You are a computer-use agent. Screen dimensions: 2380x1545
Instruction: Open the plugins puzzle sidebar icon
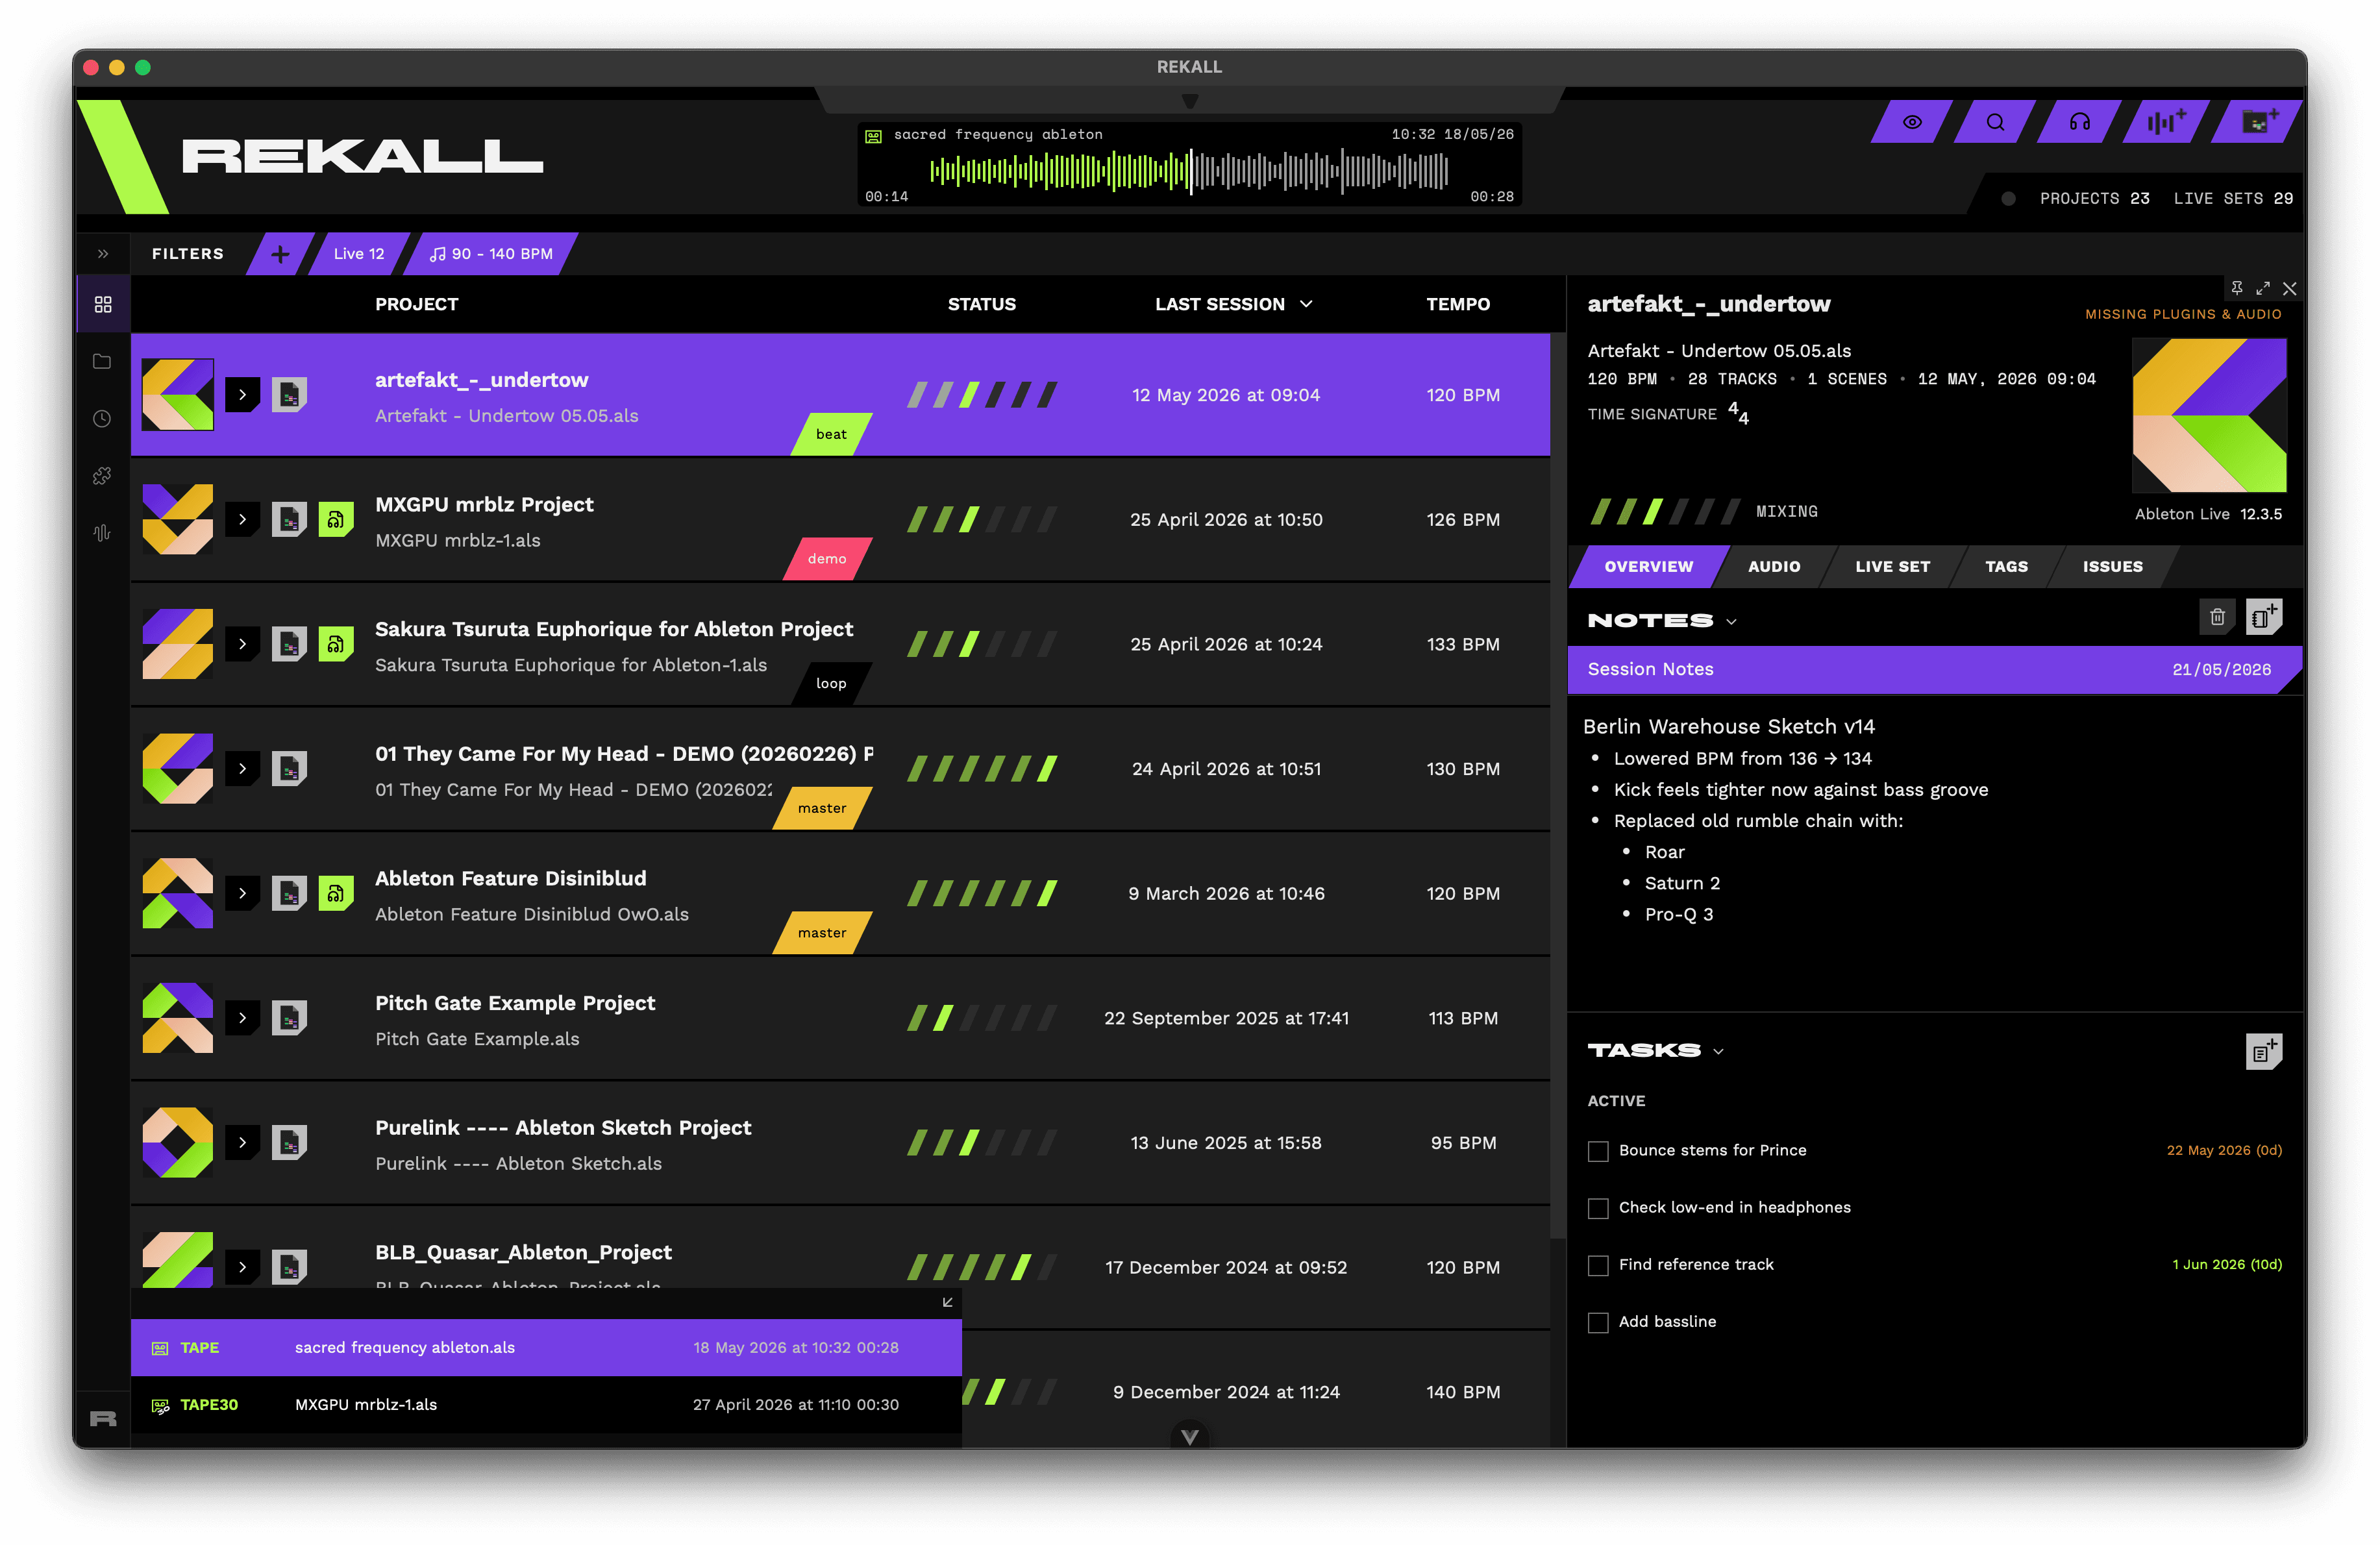click(x=102, y=476)
